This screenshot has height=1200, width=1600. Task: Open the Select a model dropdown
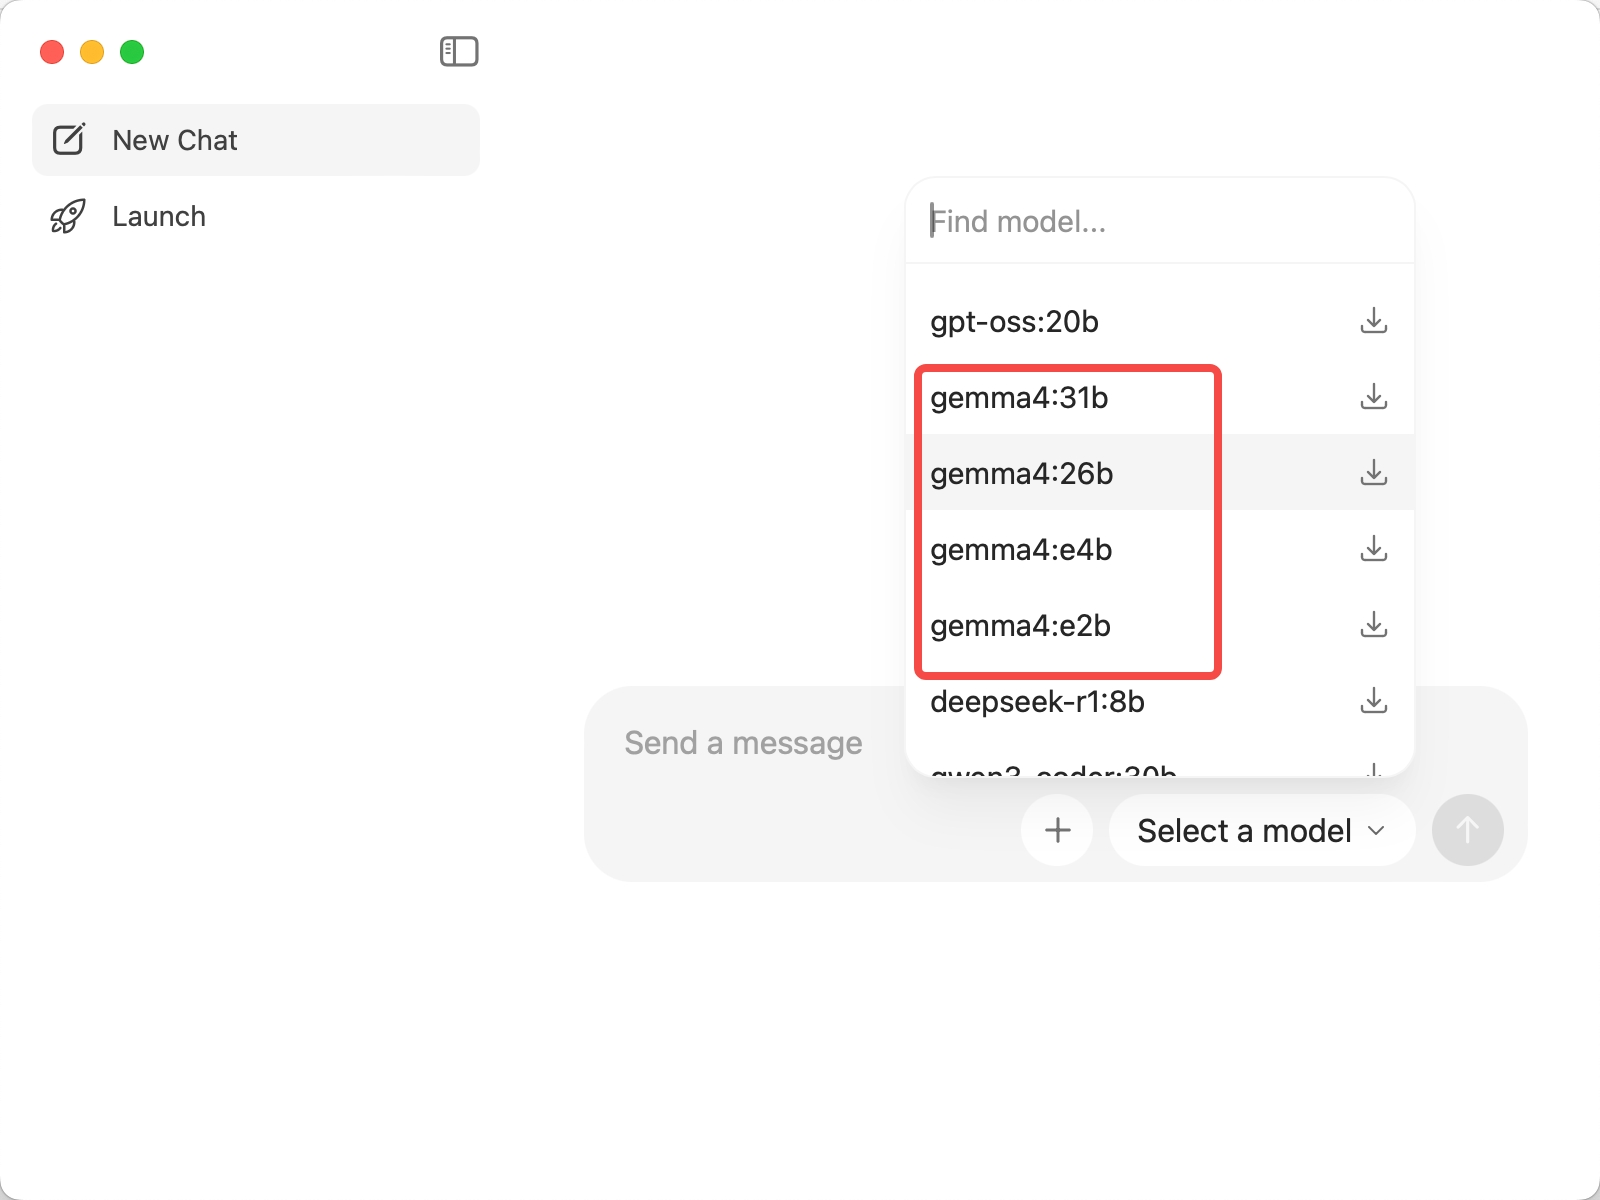pos(1244,830)
